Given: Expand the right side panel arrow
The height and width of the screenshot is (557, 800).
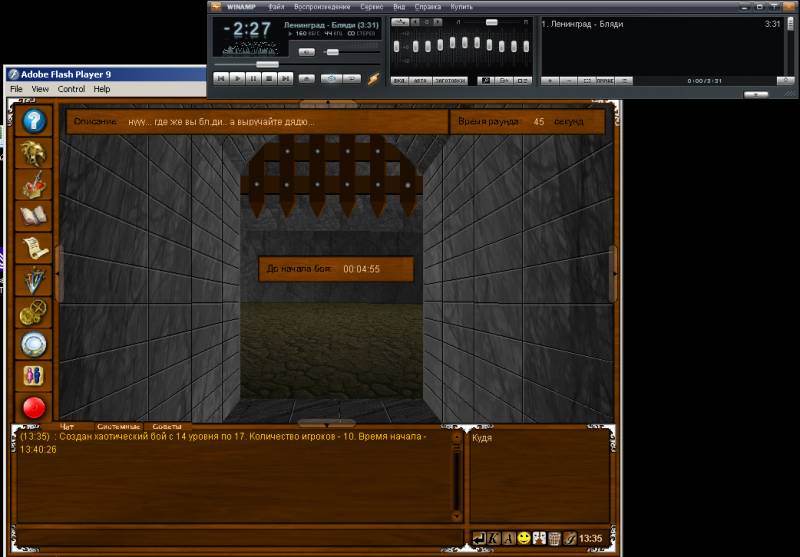Looking at the screenshot, I should 614,274.
